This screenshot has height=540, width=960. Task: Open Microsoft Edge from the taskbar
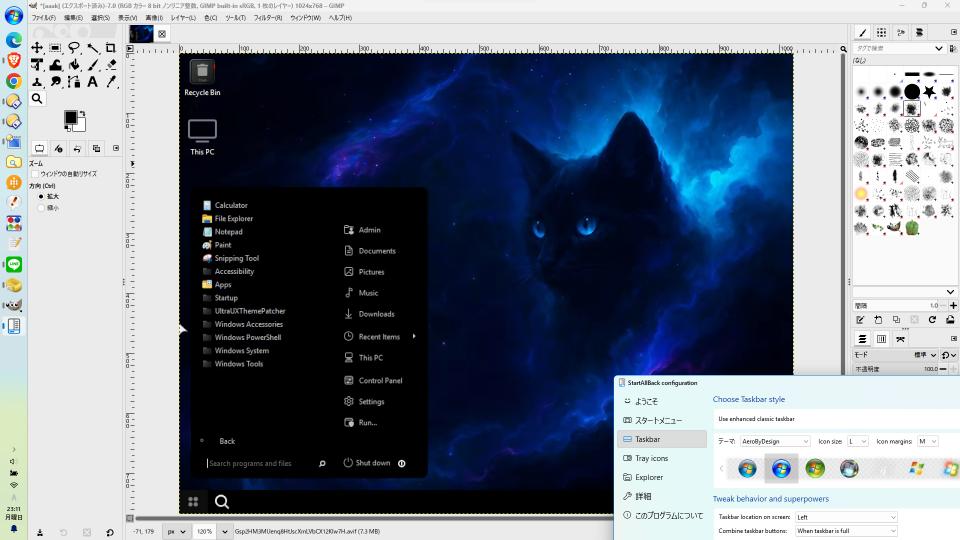[13, 40]
